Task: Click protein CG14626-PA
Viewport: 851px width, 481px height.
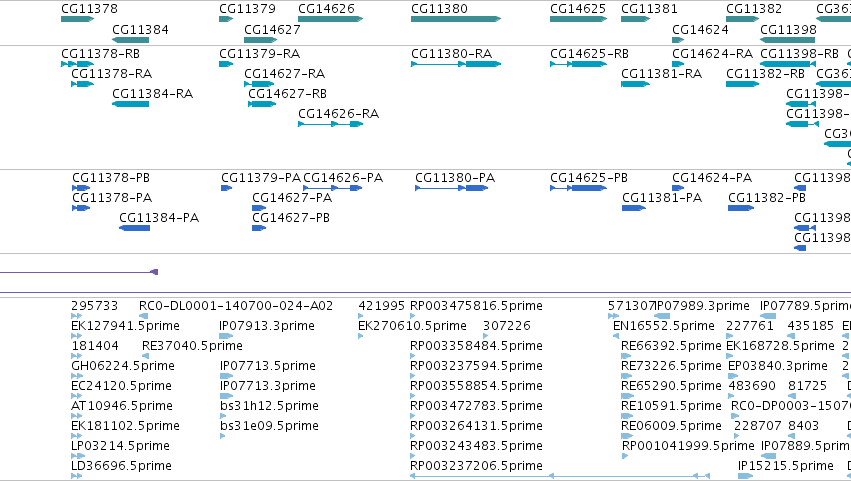Action: [x=343, y=178]
